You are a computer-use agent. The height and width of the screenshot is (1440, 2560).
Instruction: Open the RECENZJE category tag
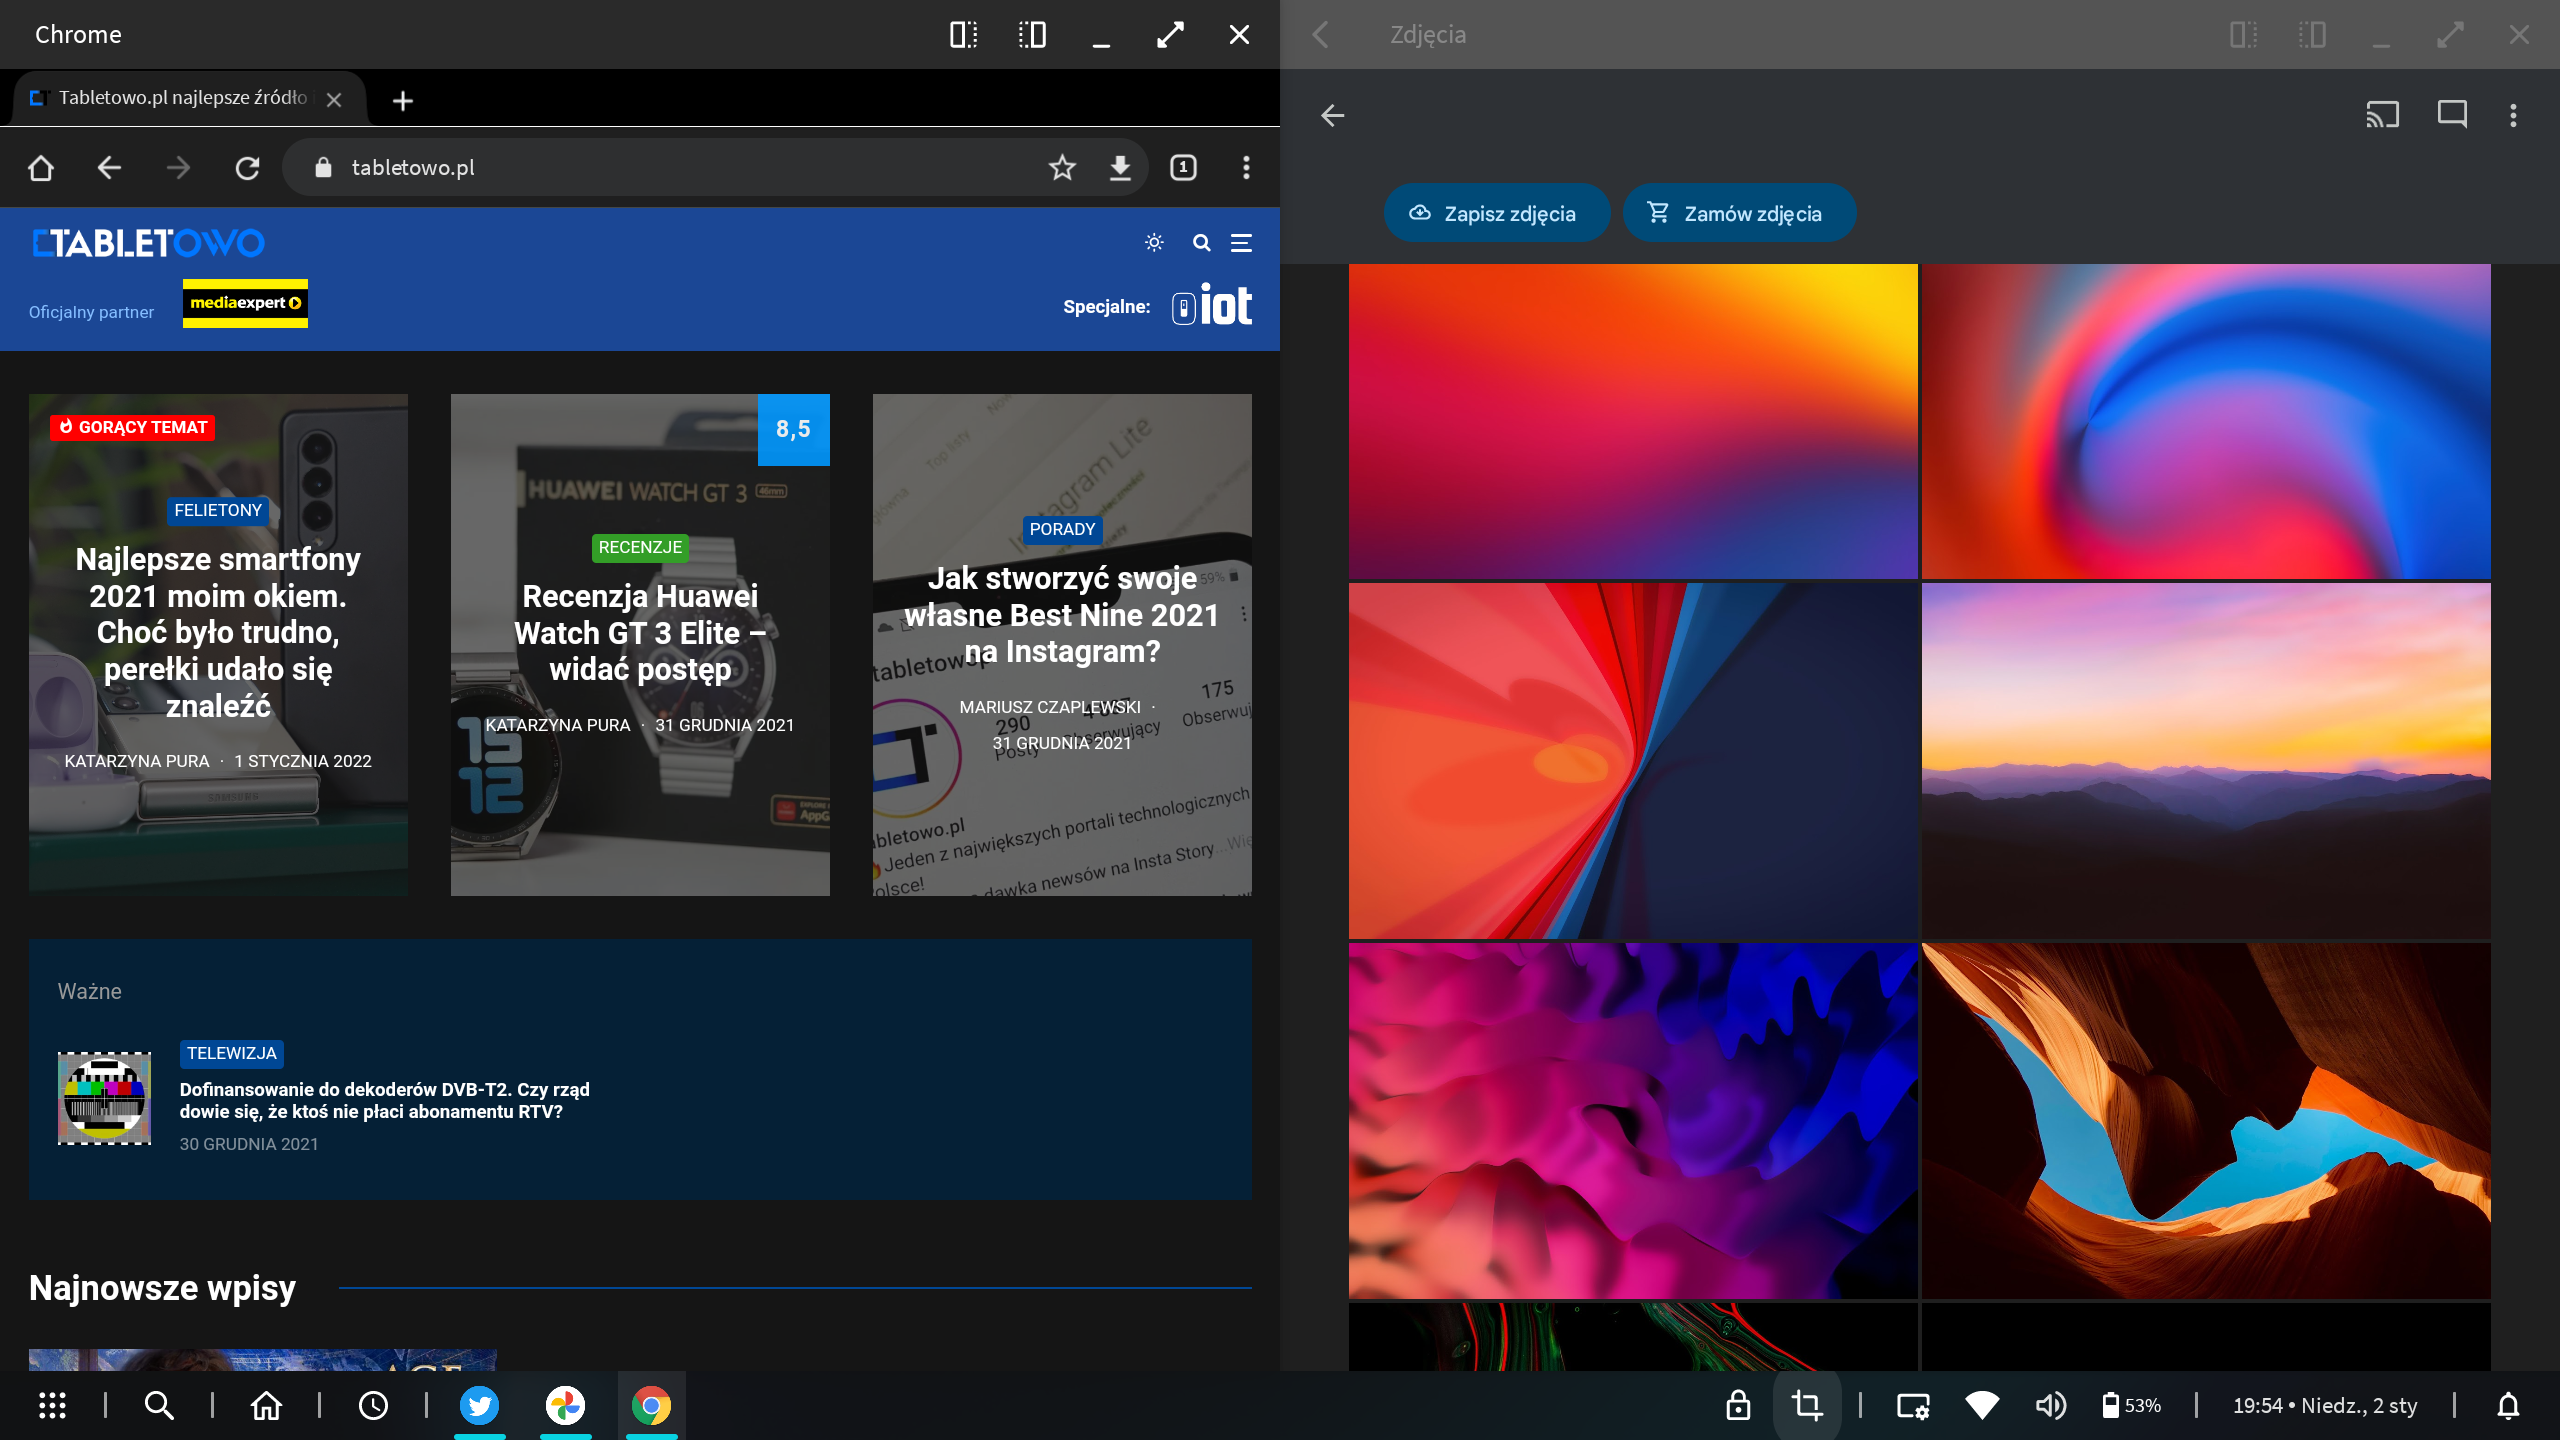(x=640, y=548)
